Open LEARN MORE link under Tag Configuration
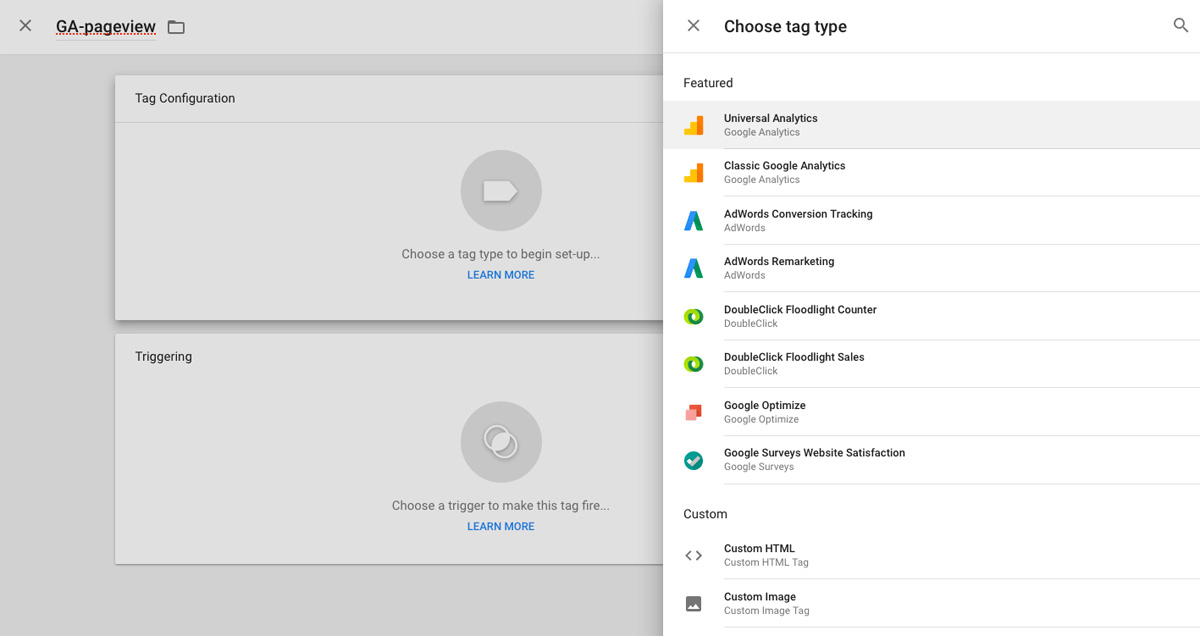 coord(501,275)
